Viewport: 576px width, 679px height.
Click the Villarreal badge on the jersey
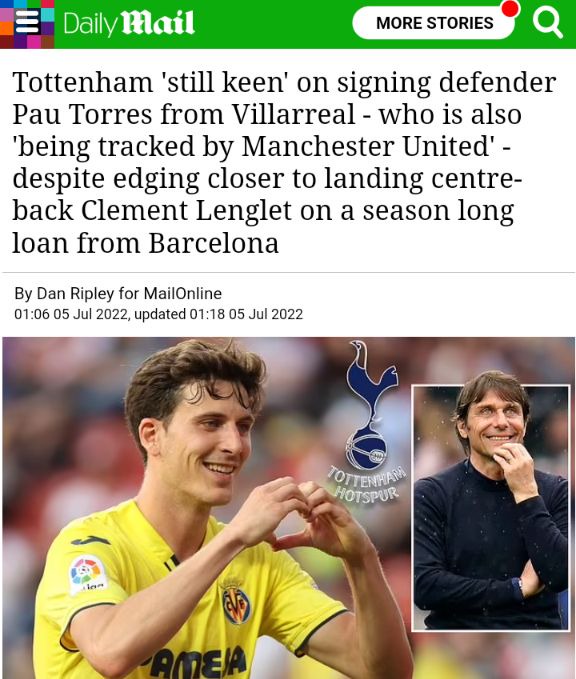pyautogui.click(x=236, y=602)
